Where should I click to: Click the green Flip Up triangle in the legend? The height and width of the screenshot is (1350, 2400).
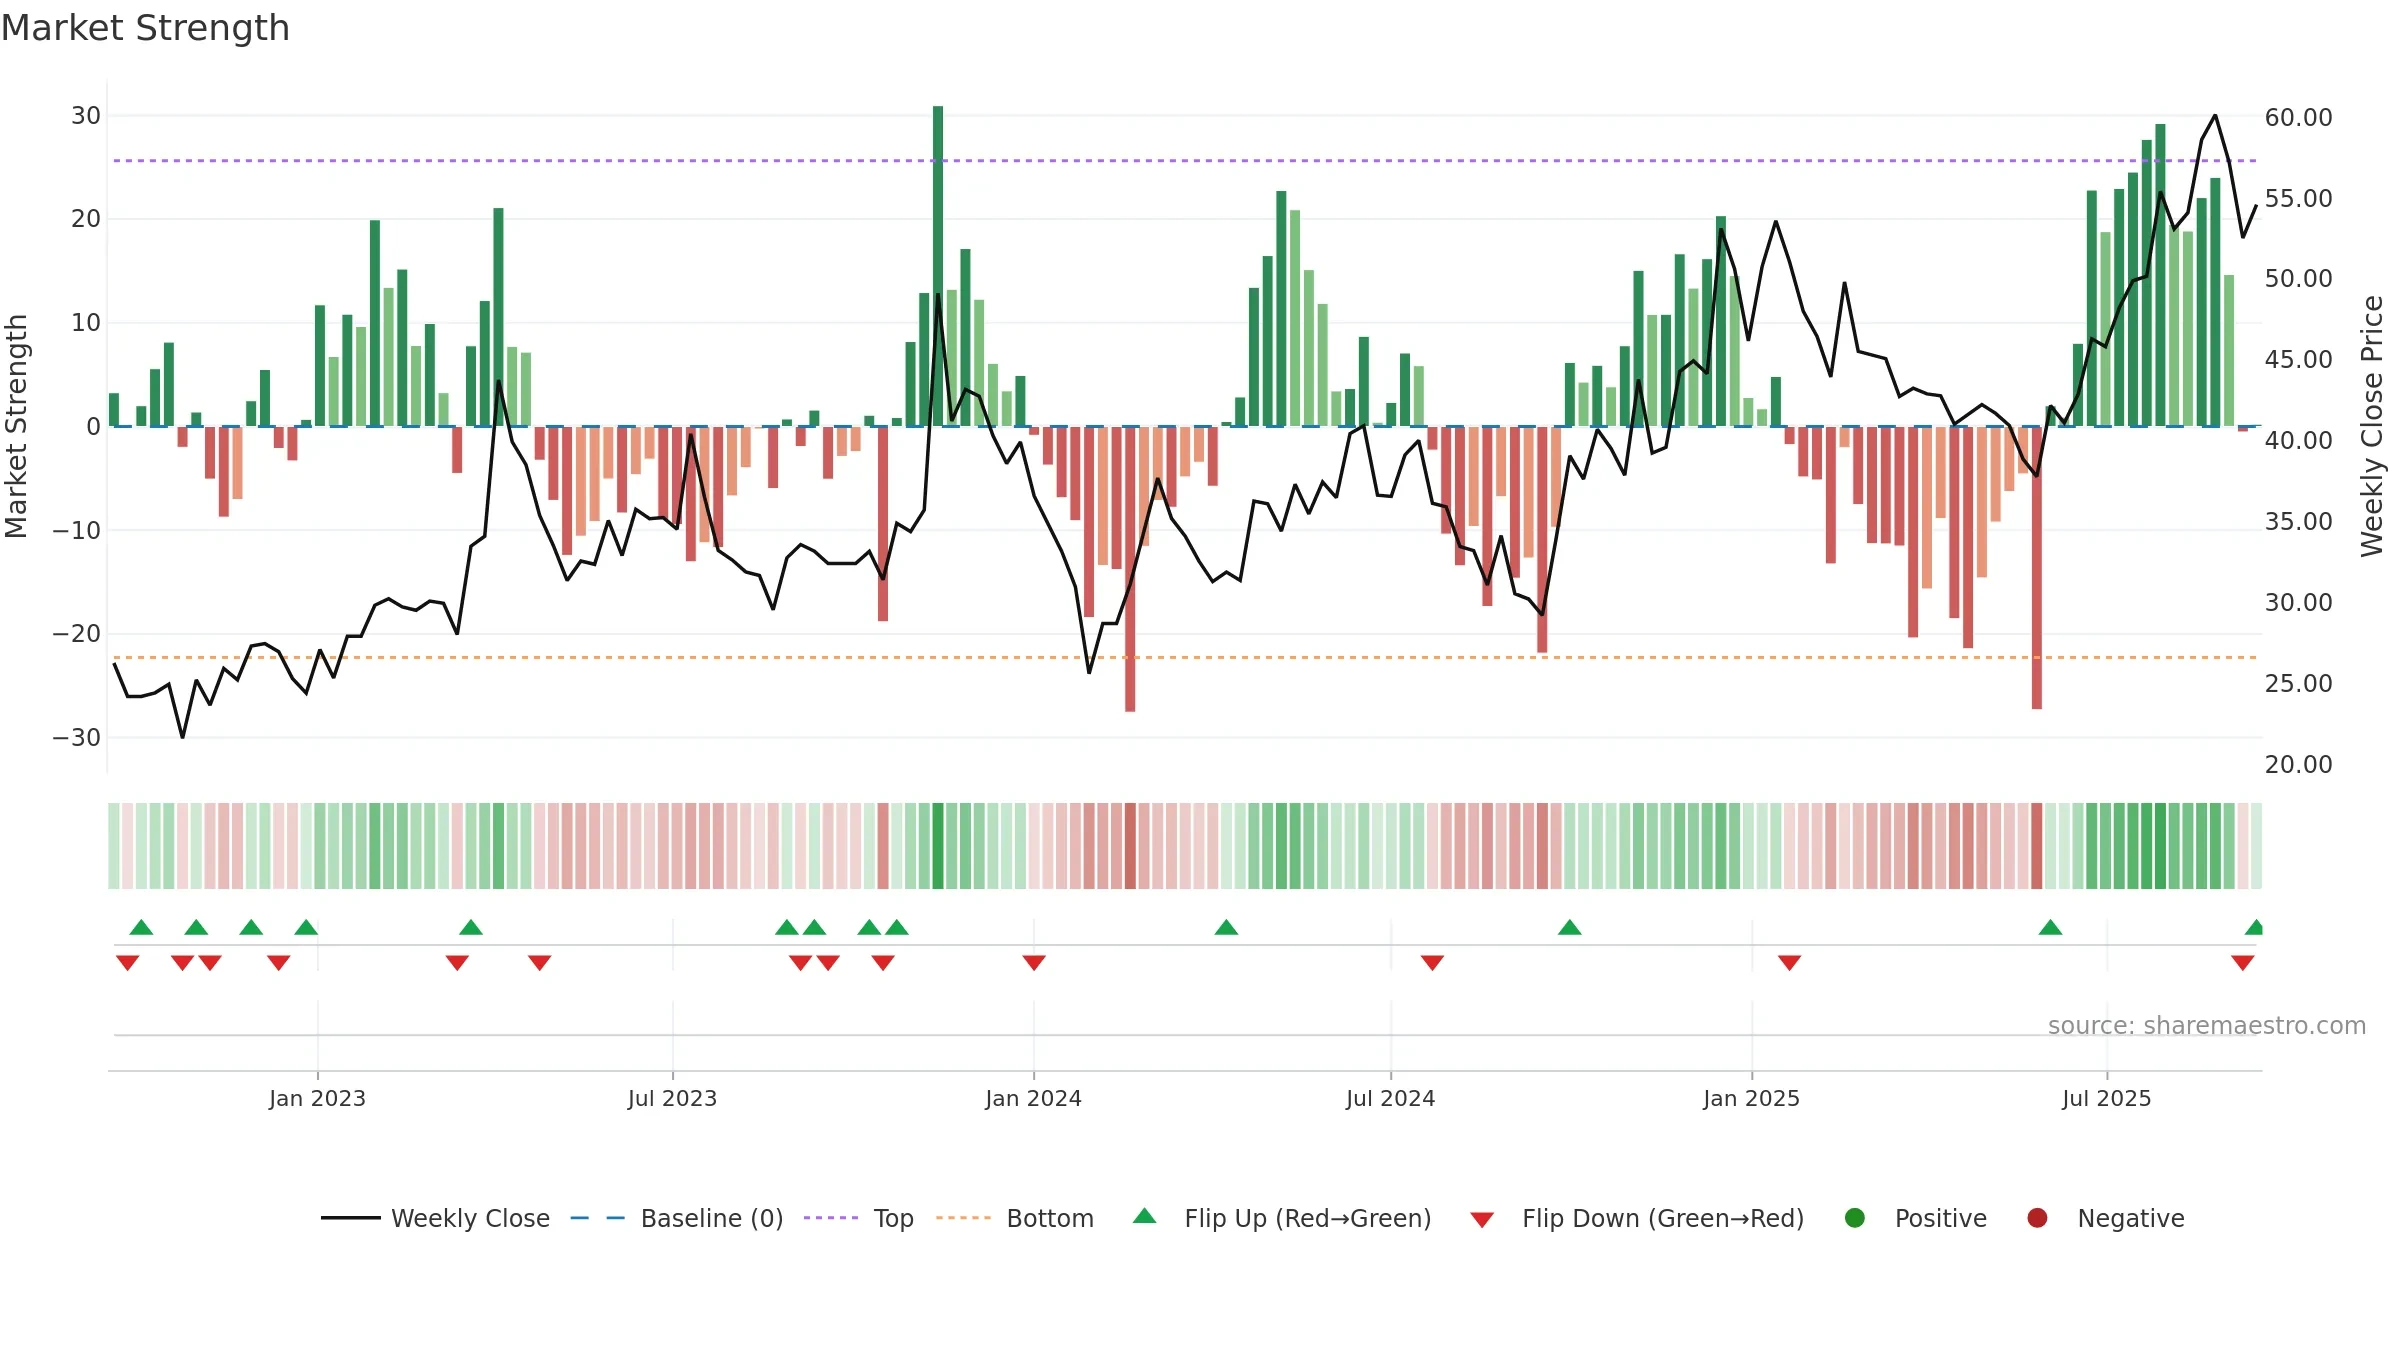1145,1216
